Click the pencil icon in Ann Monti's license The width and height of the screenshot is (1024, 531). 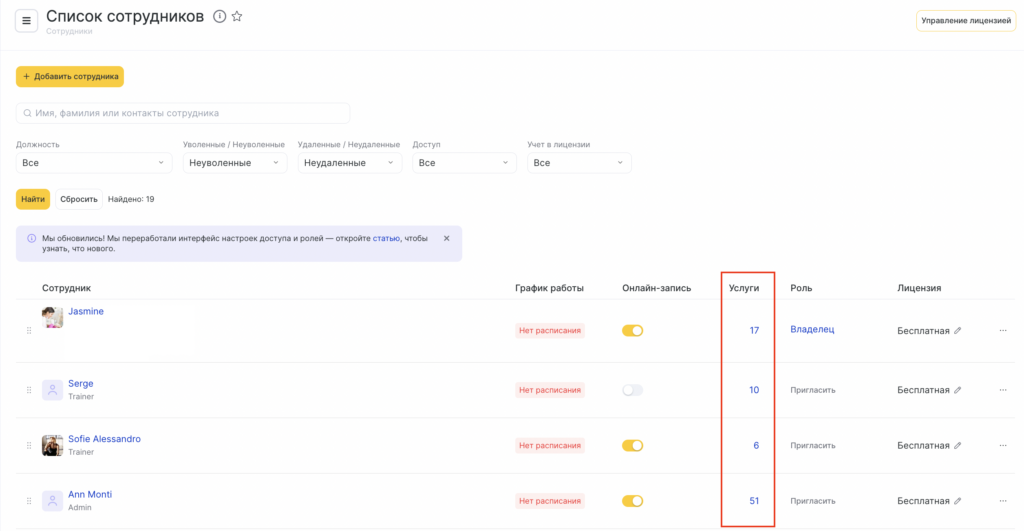958,501
